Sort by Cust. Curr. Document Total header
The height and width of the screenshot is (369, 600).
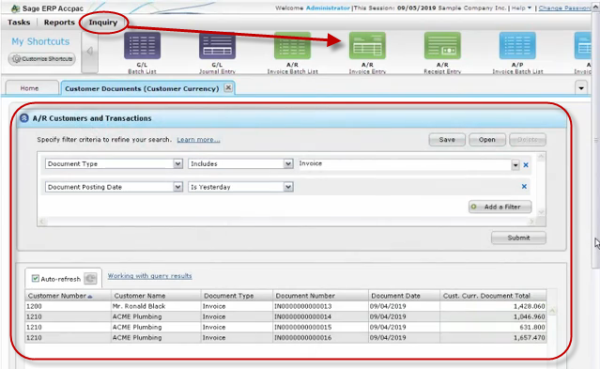(493, 296)
